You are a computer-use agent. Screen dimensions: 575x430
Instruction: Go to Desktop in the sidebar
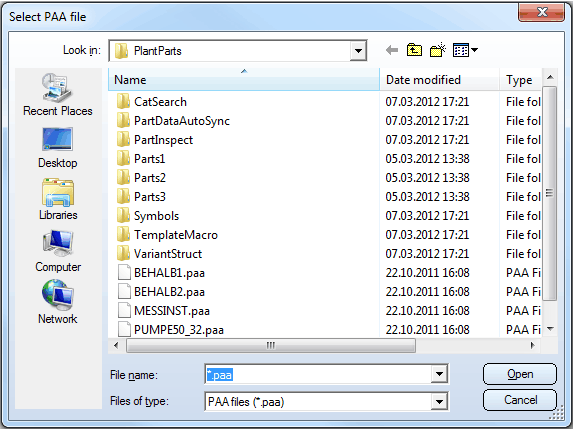tap(58, 148)
